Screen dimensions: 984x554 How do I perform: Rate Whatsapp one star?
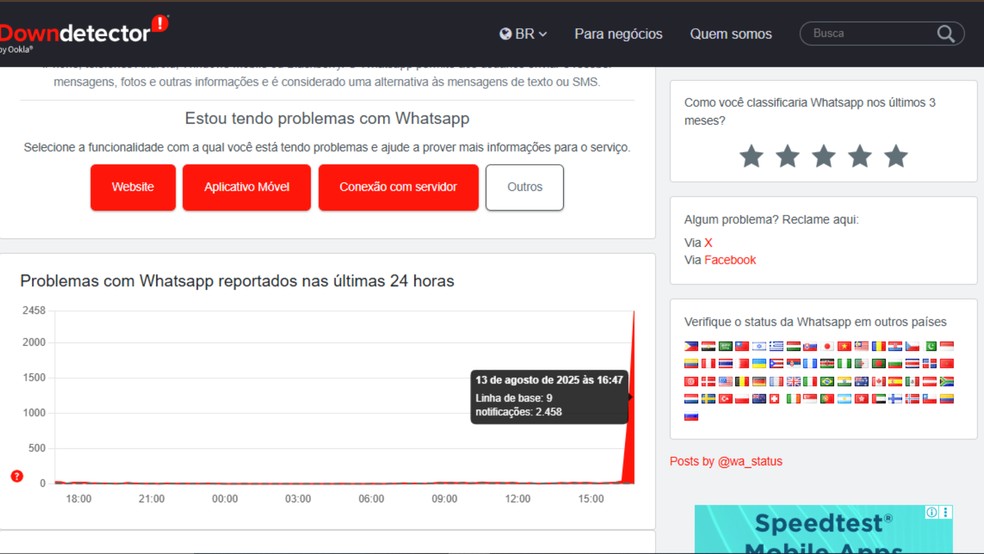[751, 156]
